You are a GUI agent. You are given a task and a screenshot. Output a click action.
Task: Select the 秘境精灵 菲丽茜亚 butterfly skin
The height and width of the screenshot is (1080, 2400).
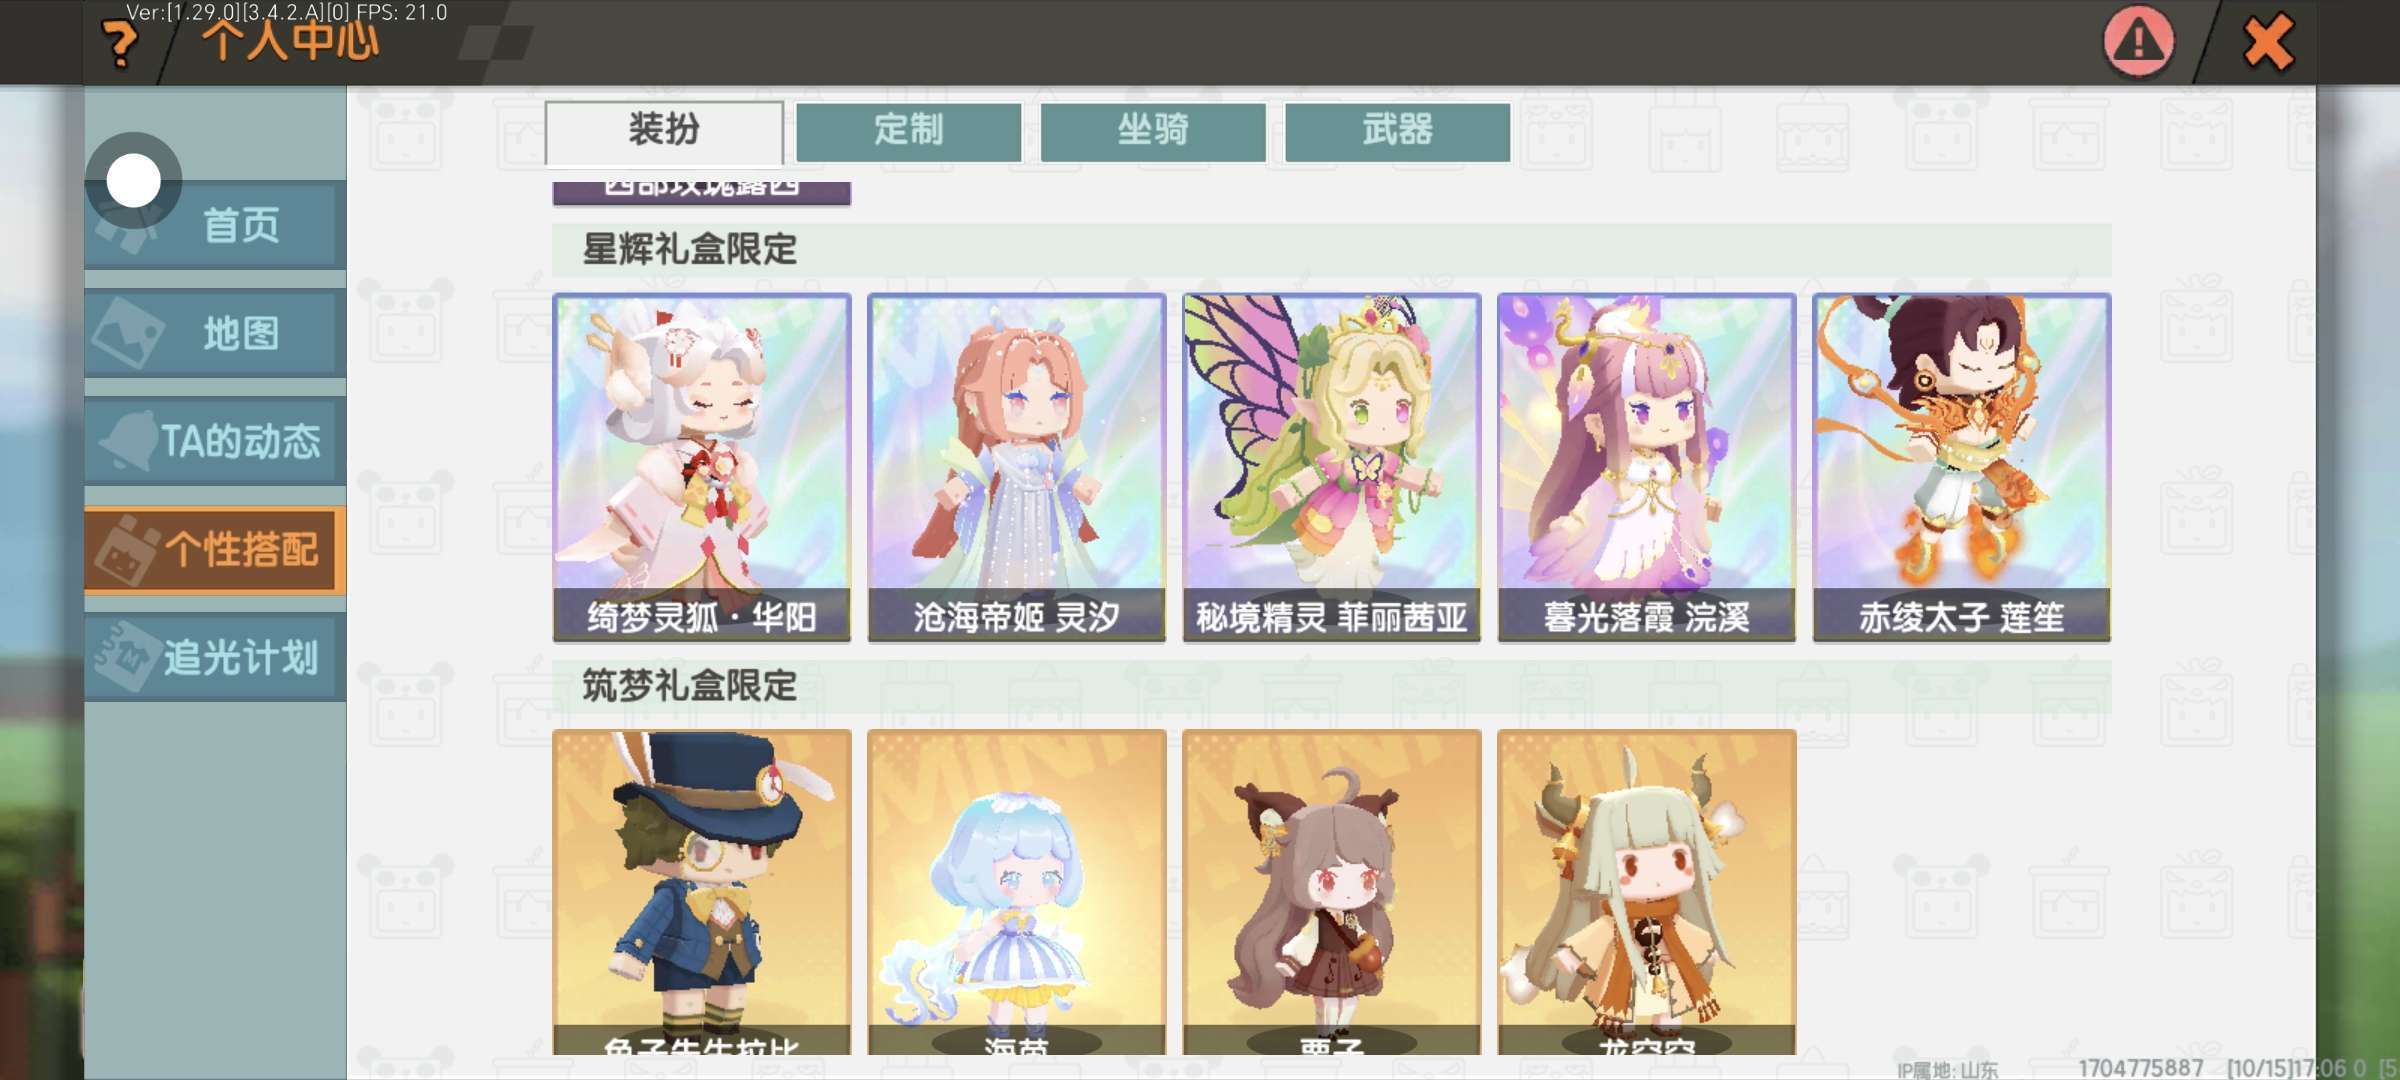point(1332,467)
